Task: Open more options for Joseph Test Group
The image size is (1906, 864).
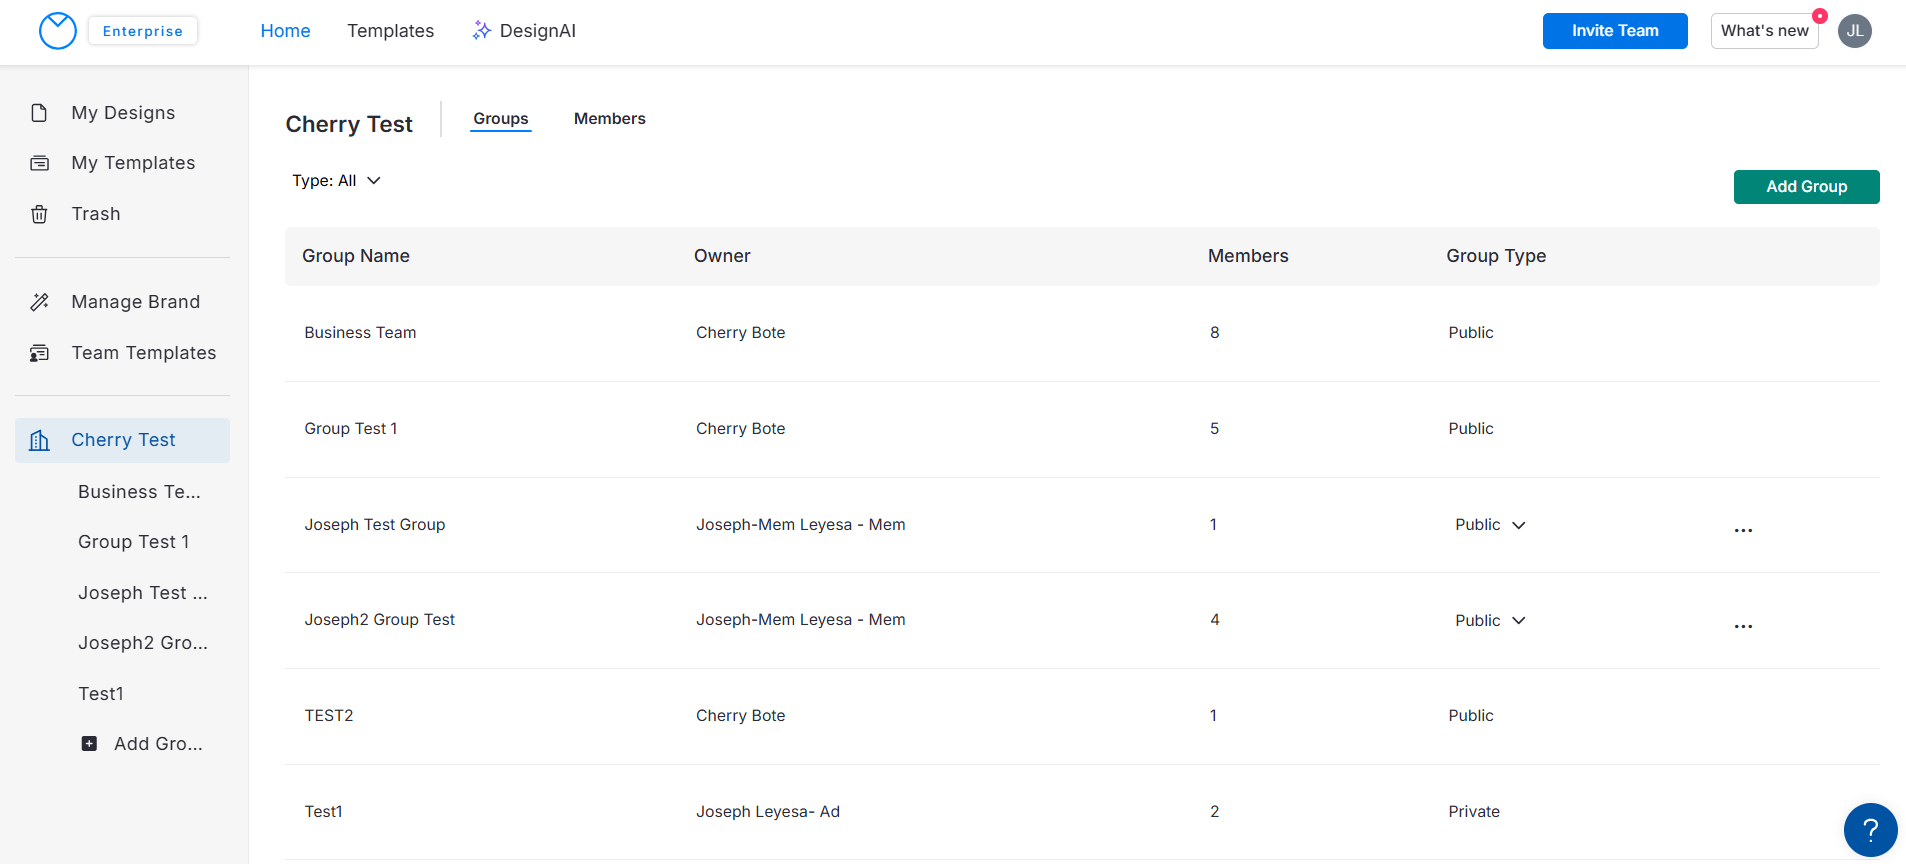Action: (x=1743, y=530)
